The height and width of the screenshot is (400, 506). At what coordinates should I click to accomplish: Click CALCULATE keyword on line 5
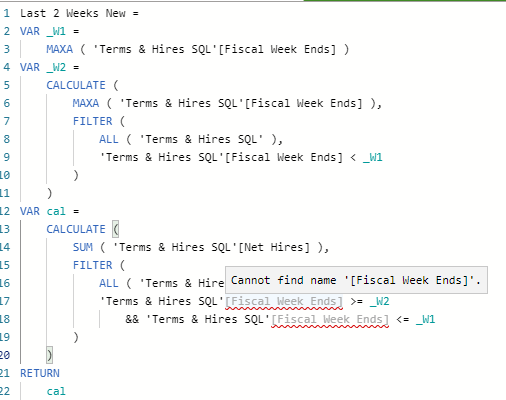(x=76, y=85)
